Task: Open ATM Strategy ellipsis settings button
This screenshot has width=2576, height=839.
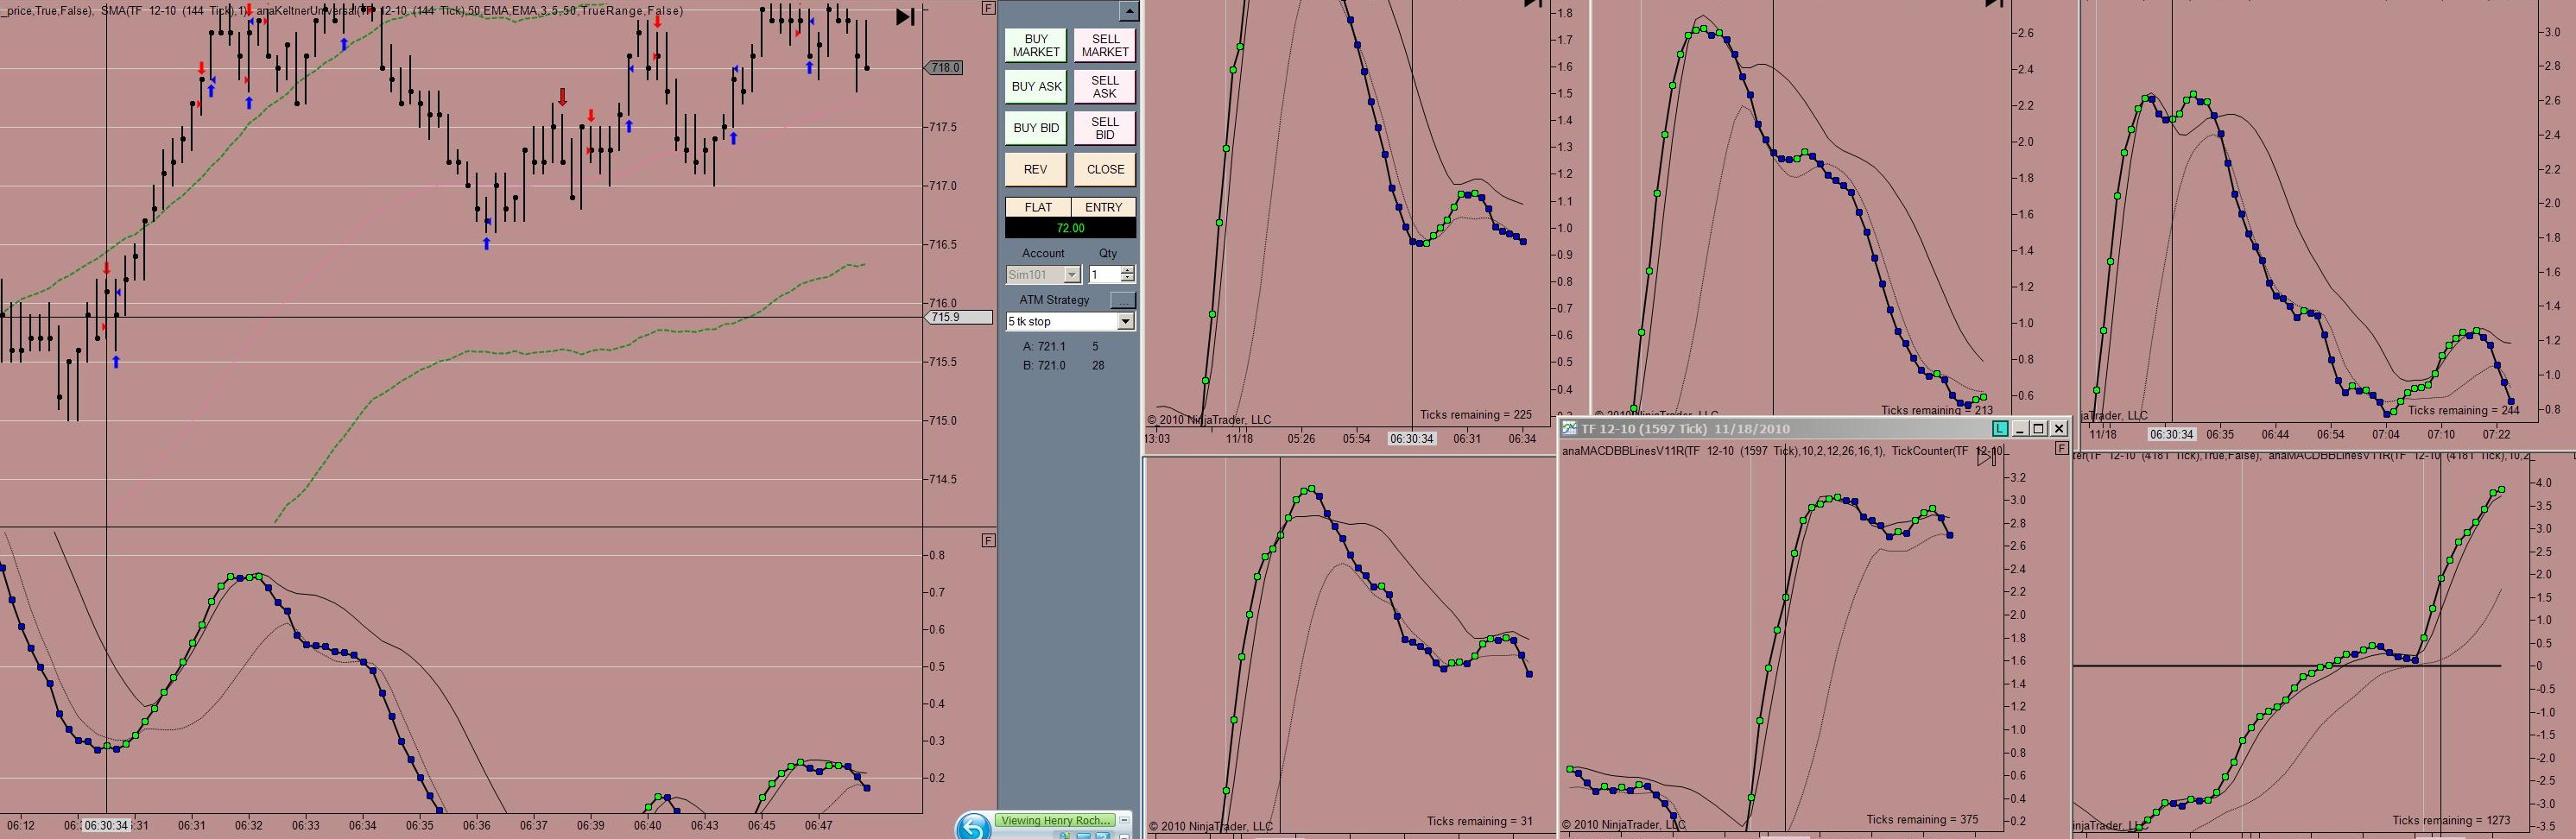Action: pyautogui.click(x=1123, y=300)
